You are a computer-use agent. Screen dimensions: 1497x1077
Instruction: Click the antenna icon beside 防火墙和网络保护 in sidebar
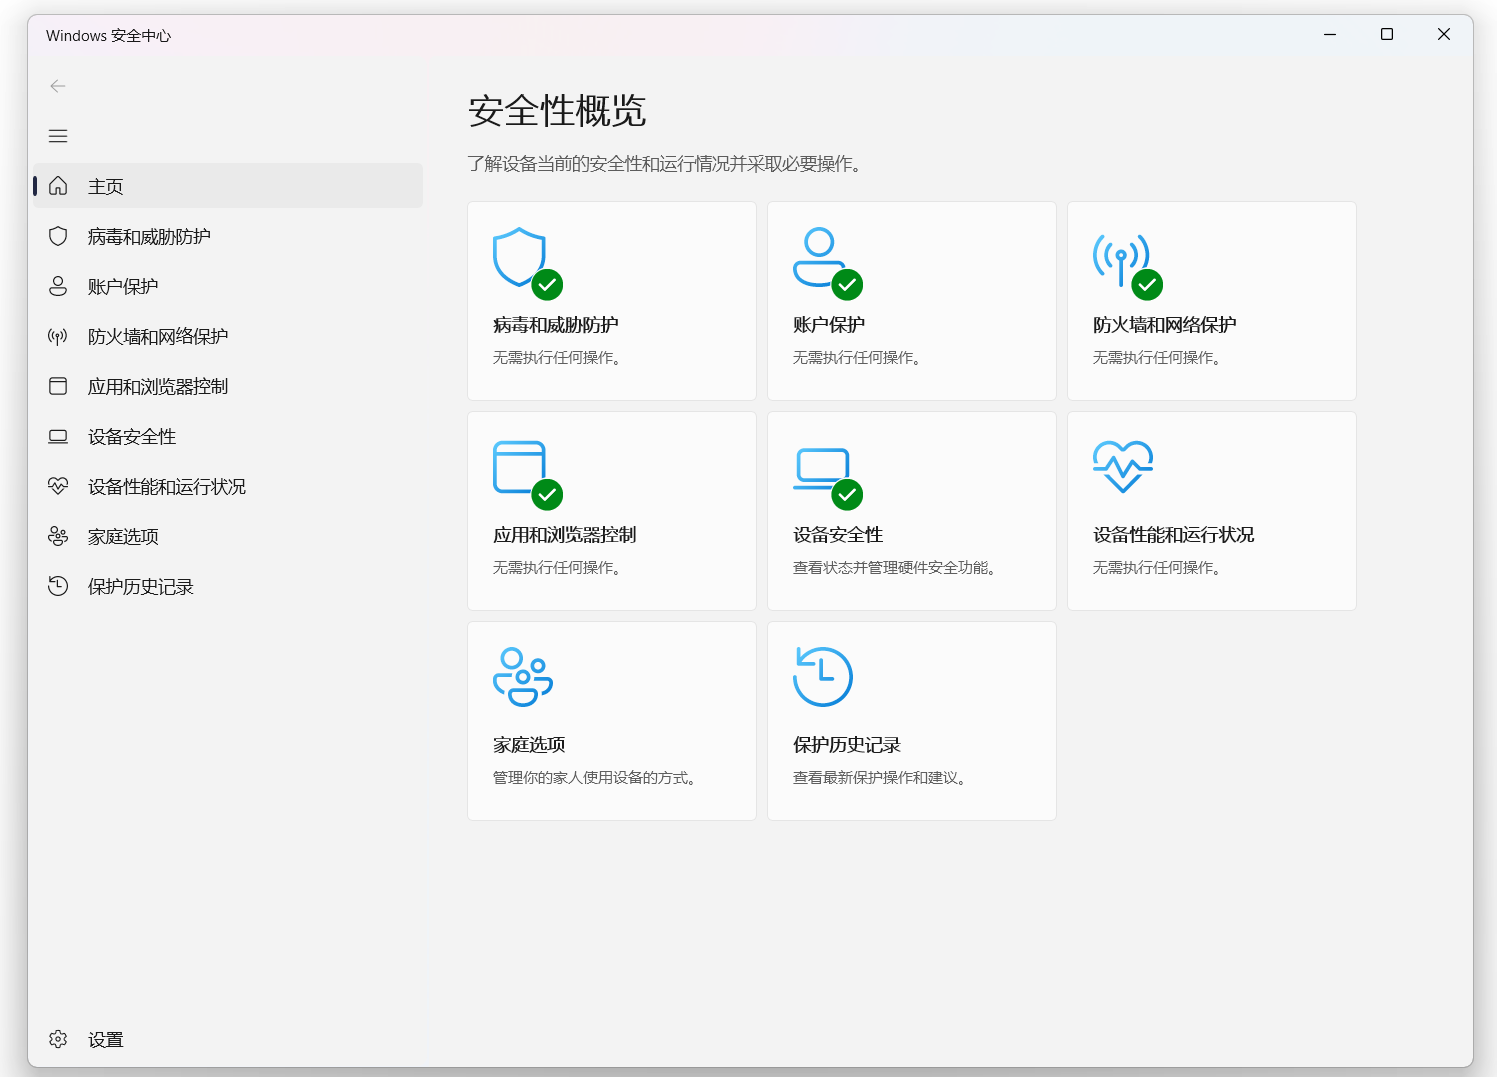(x=58, y=336)
